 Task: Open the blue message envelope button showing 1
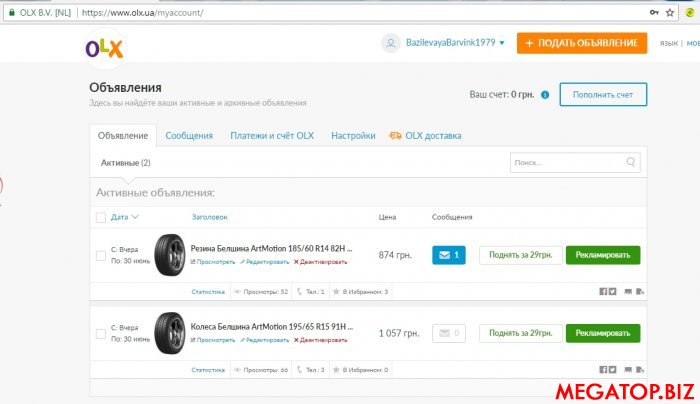[449, 255]
